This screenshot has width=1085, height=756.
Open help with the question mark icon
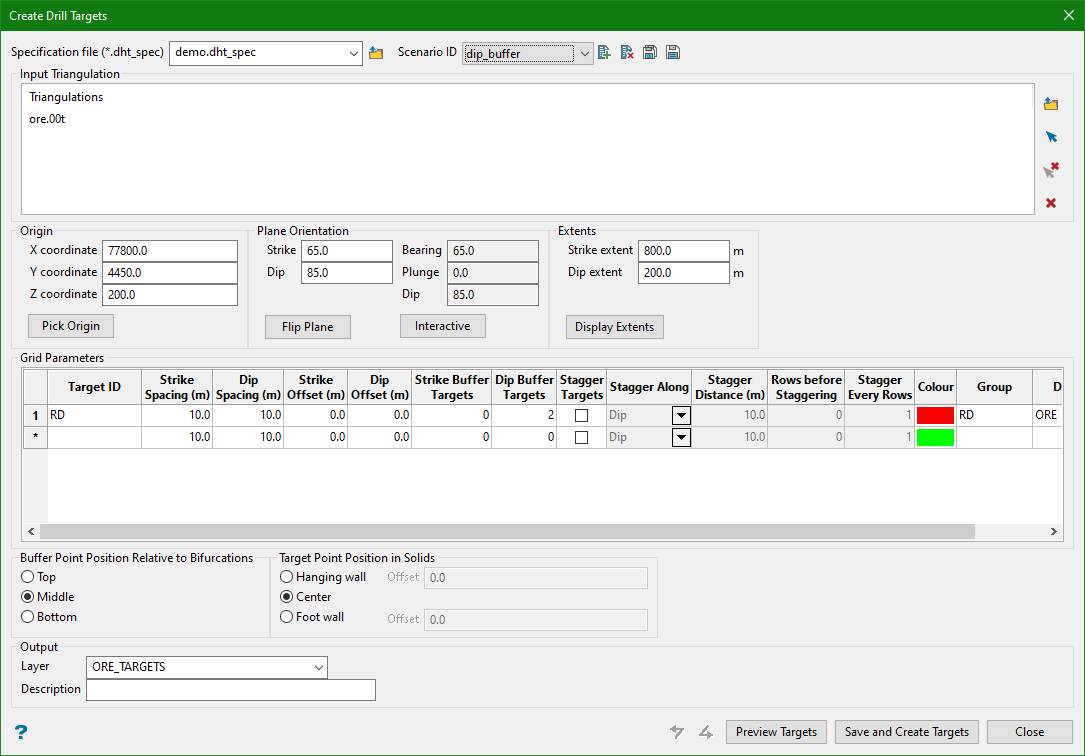pos(21,732)
